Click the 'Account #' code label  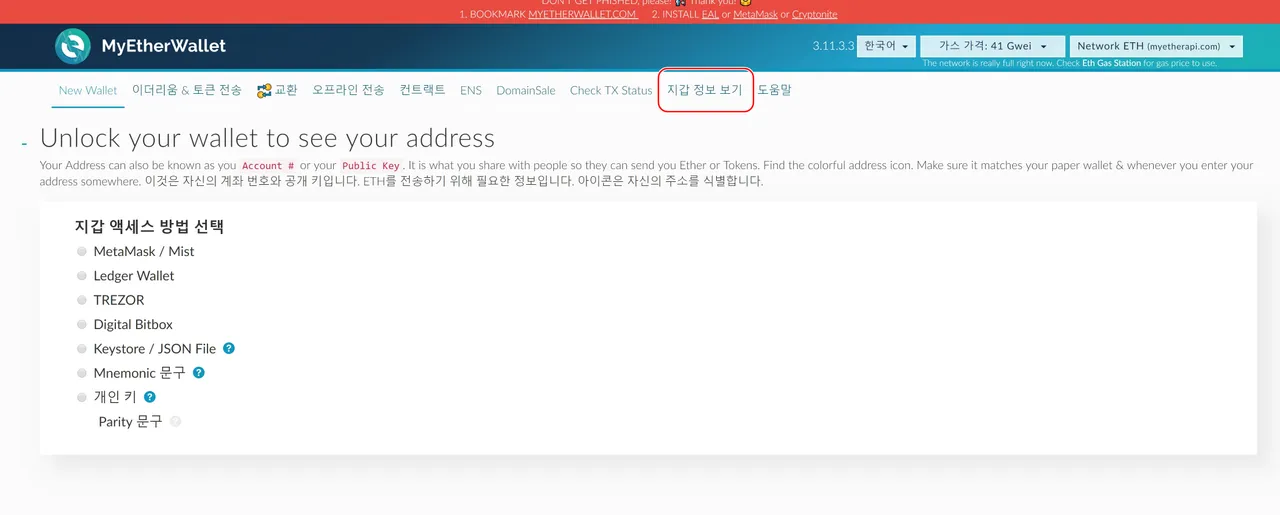[x=268, y=166]
